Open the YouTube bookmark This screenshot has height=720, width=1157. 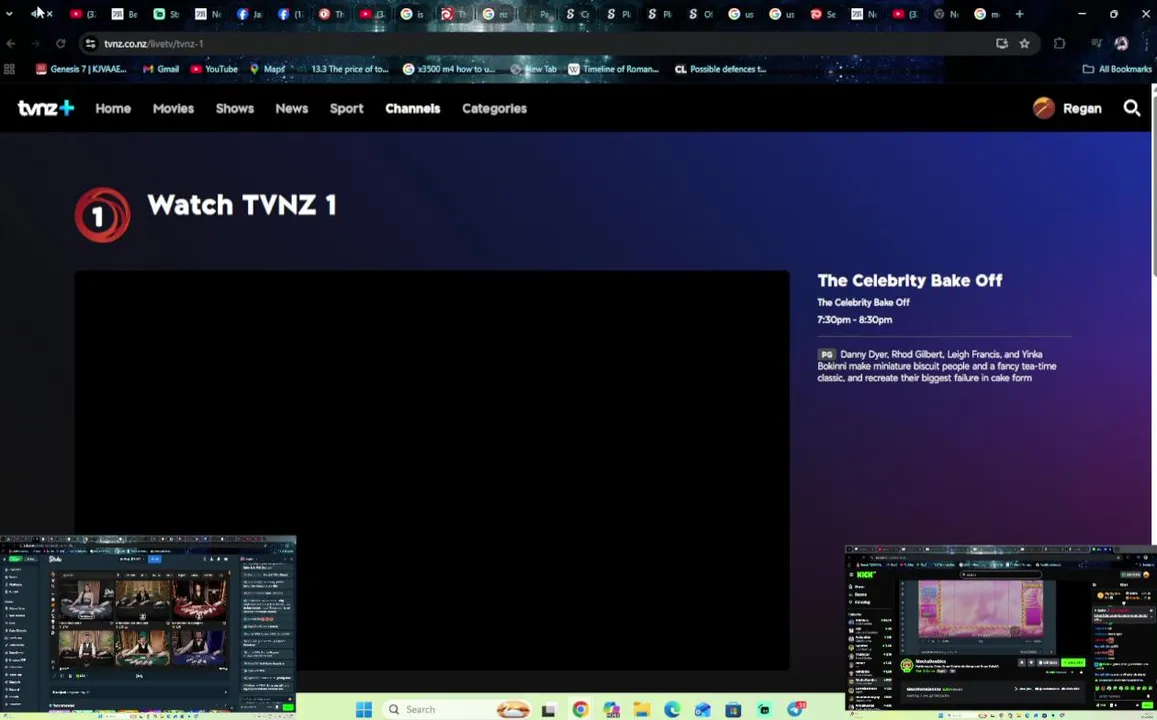(214, 69)
